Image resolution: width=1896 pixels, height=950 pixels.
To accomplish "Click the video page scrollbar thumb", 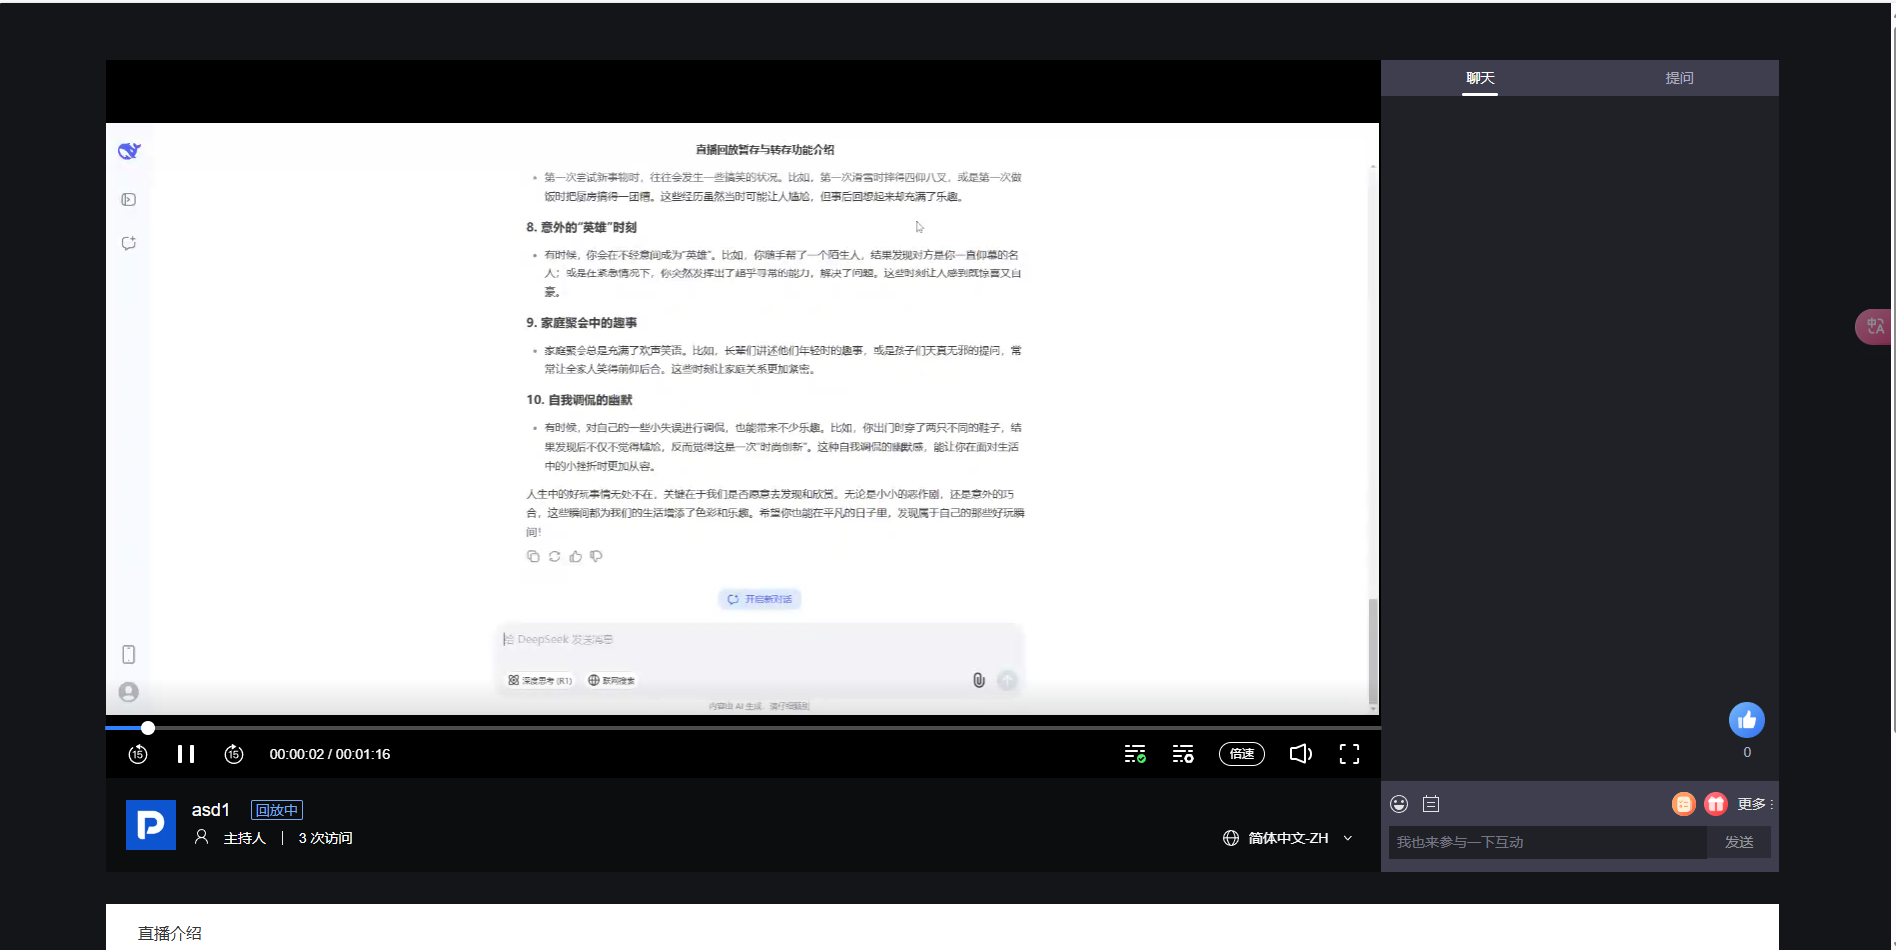I will pos(1373,651).
